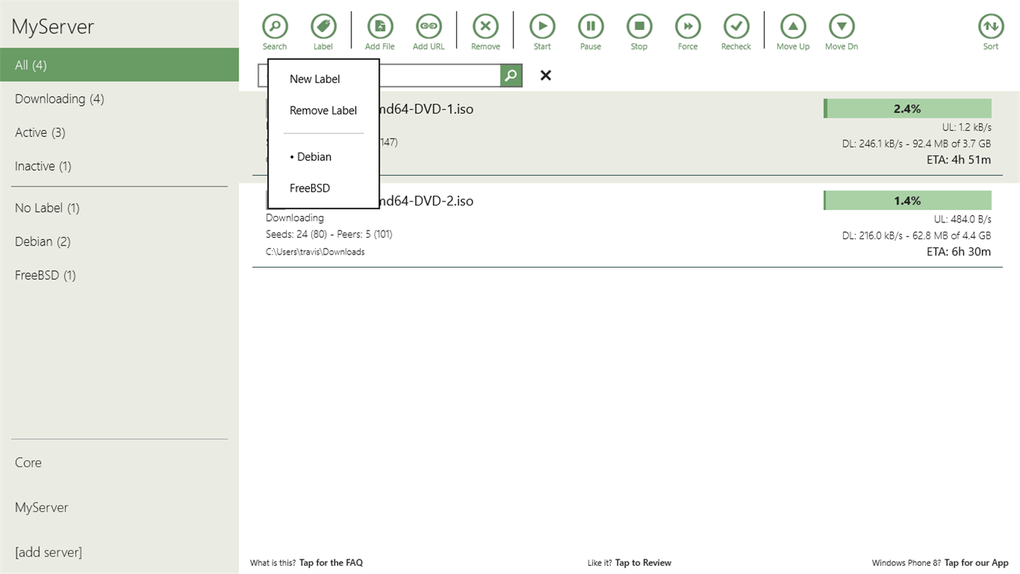This screenshot has height=574, width=1020.
Task: Click the green magnifier search button
Action: coord(511,75)
